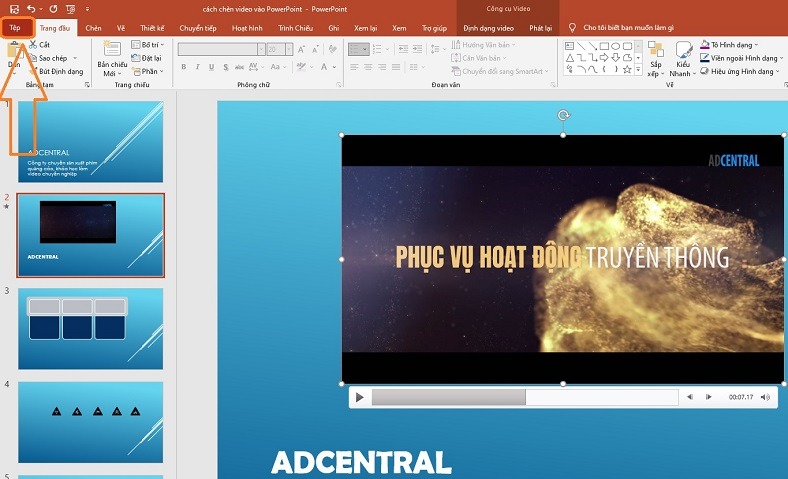Viewport: 788px width, 479px height.
Task: Select slide 3 thumbnail in the panel
Action: pyautogui.click(x=91, y=328)
